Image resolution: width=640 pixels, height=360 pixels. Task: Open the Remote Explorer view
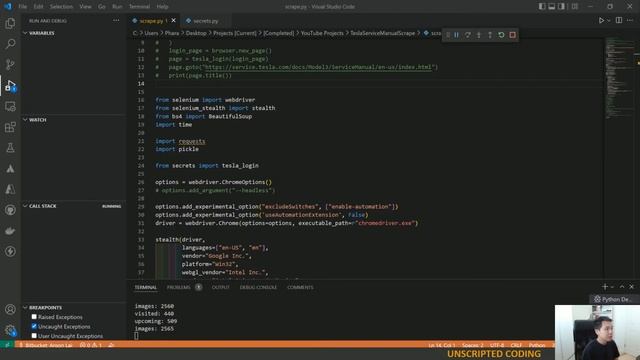10,107
